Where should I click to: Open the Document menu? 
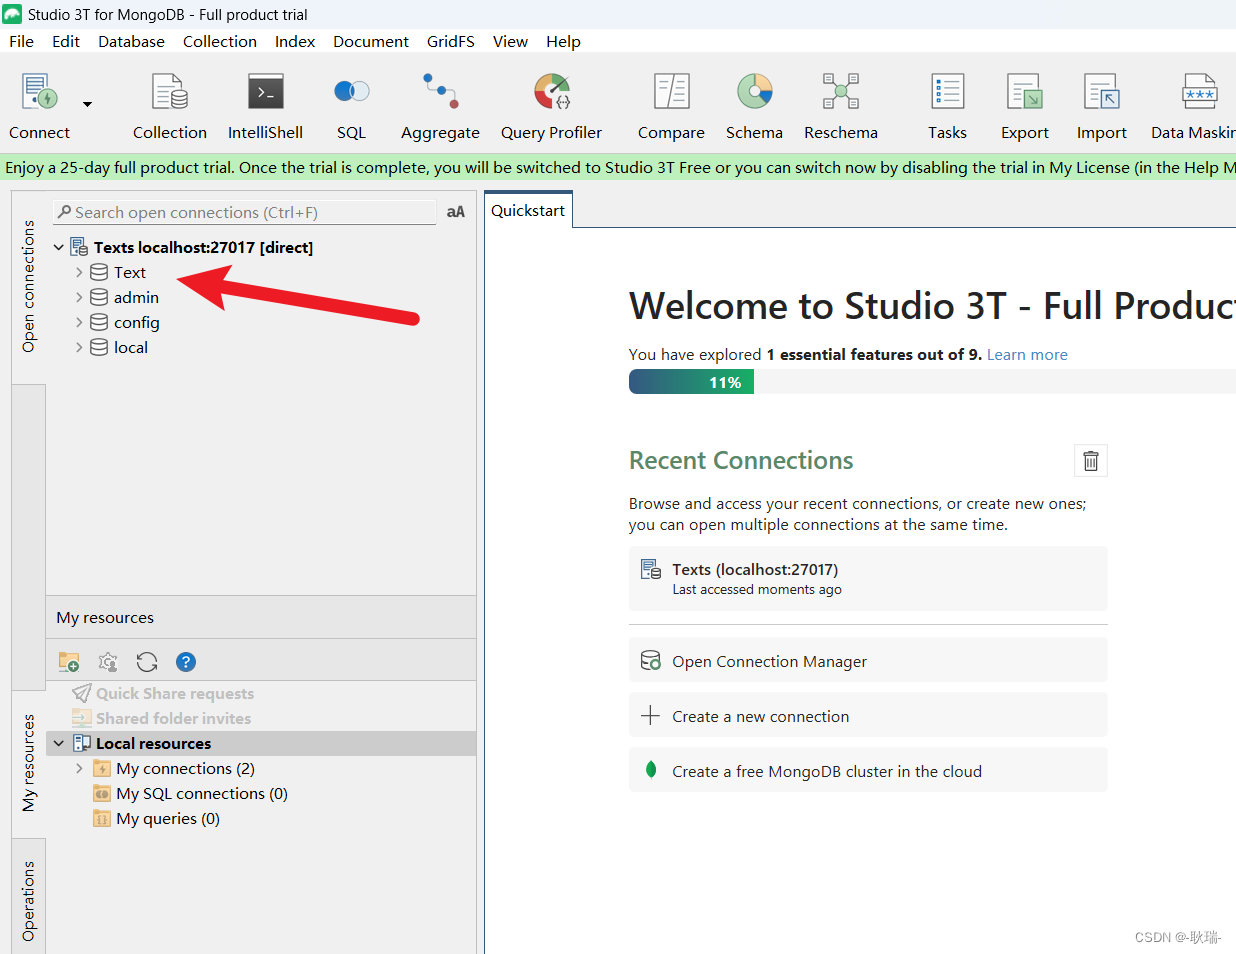[x=371, y=41]
